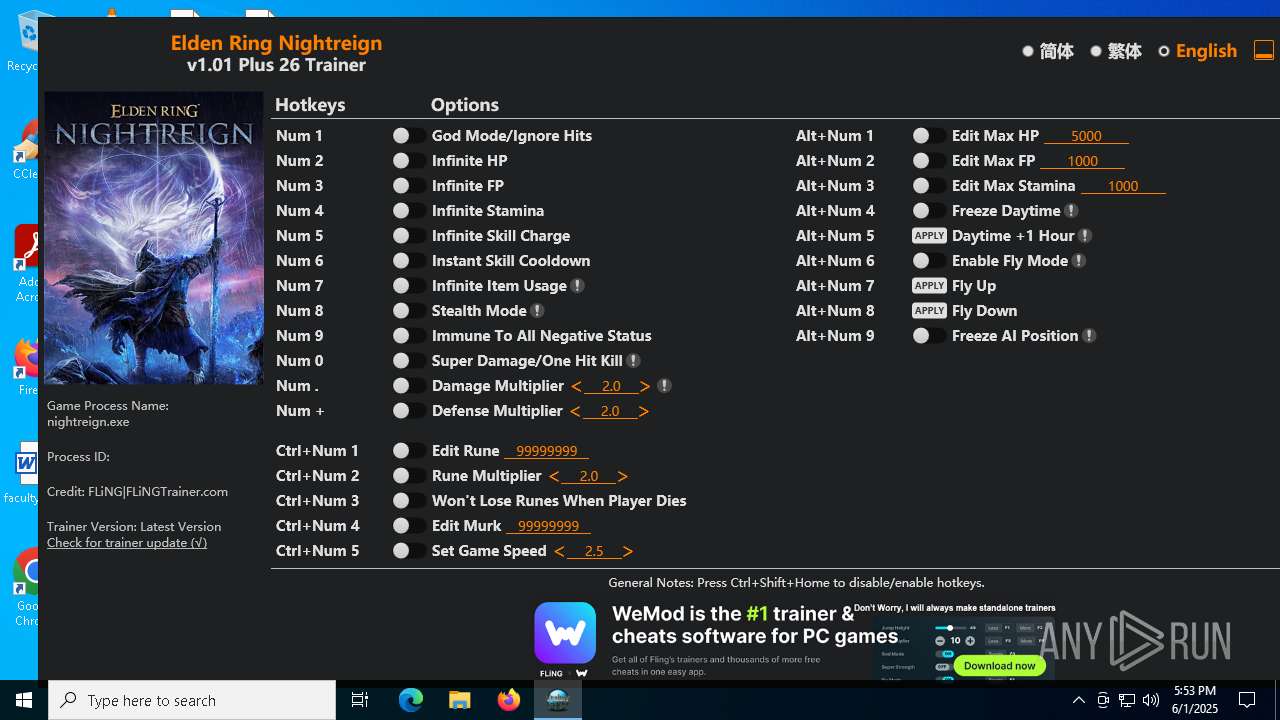Select the 繁体 language radio button
This screenshot has width=1280, height=720.
[1096, 51]
